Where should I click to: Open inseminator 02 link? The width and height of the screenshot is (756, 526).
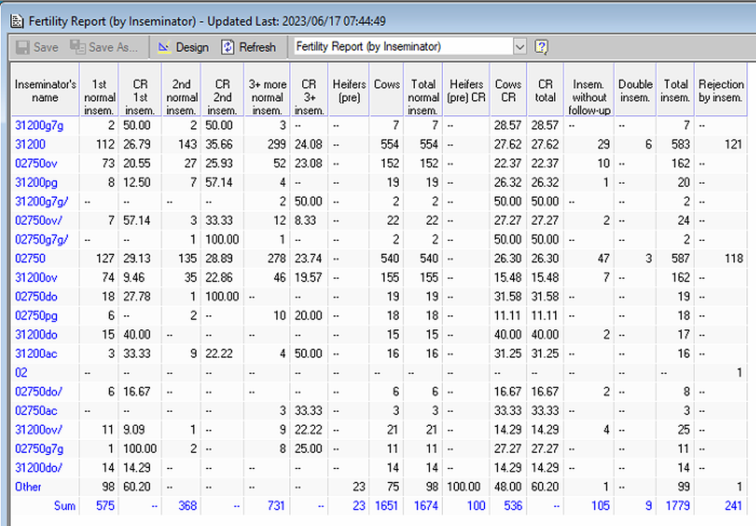pos(21,373)
